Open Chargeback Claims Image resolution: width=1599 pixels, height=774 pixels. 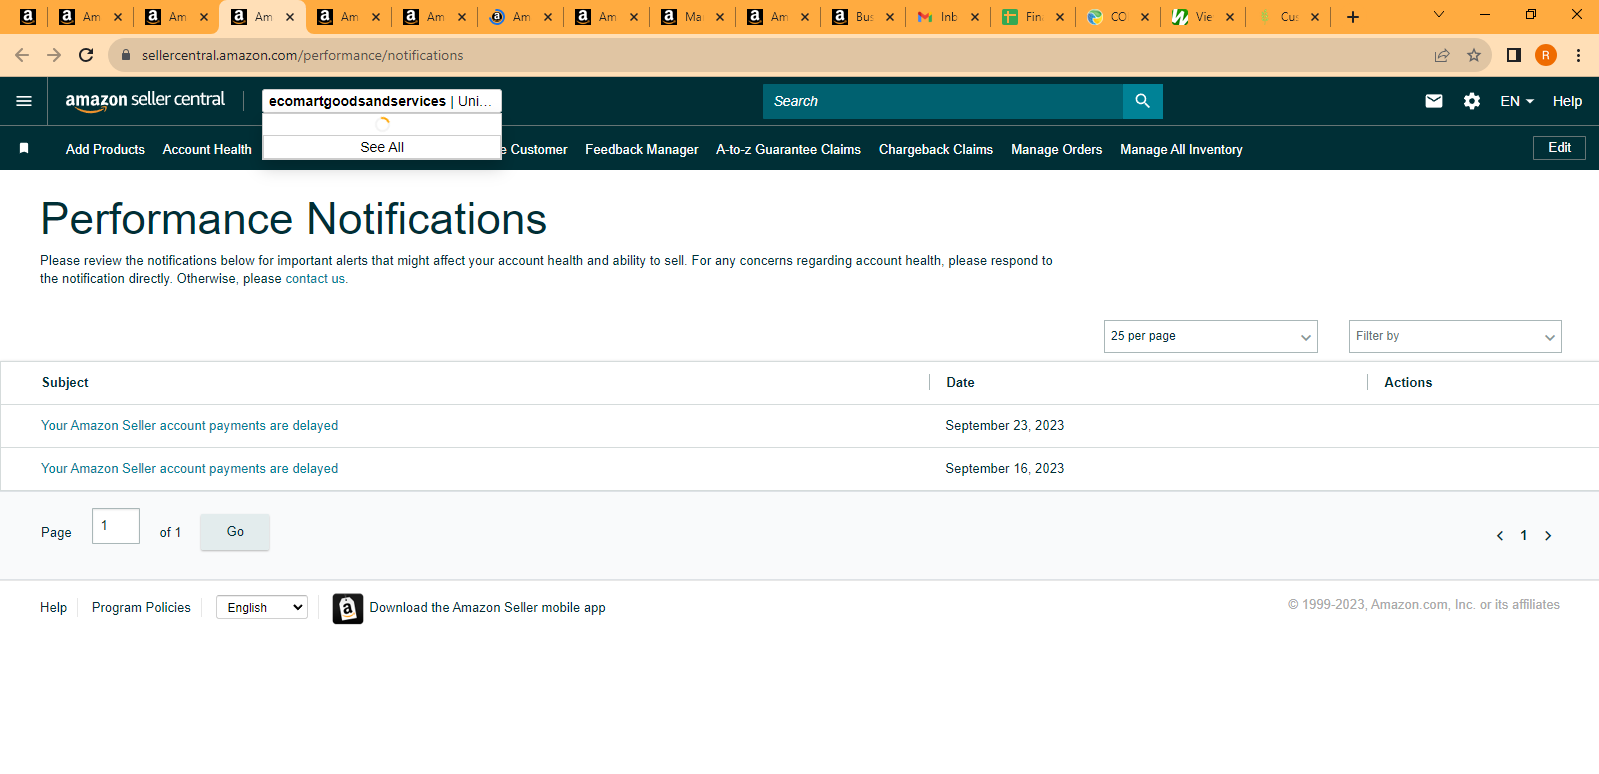coord(936,149)
